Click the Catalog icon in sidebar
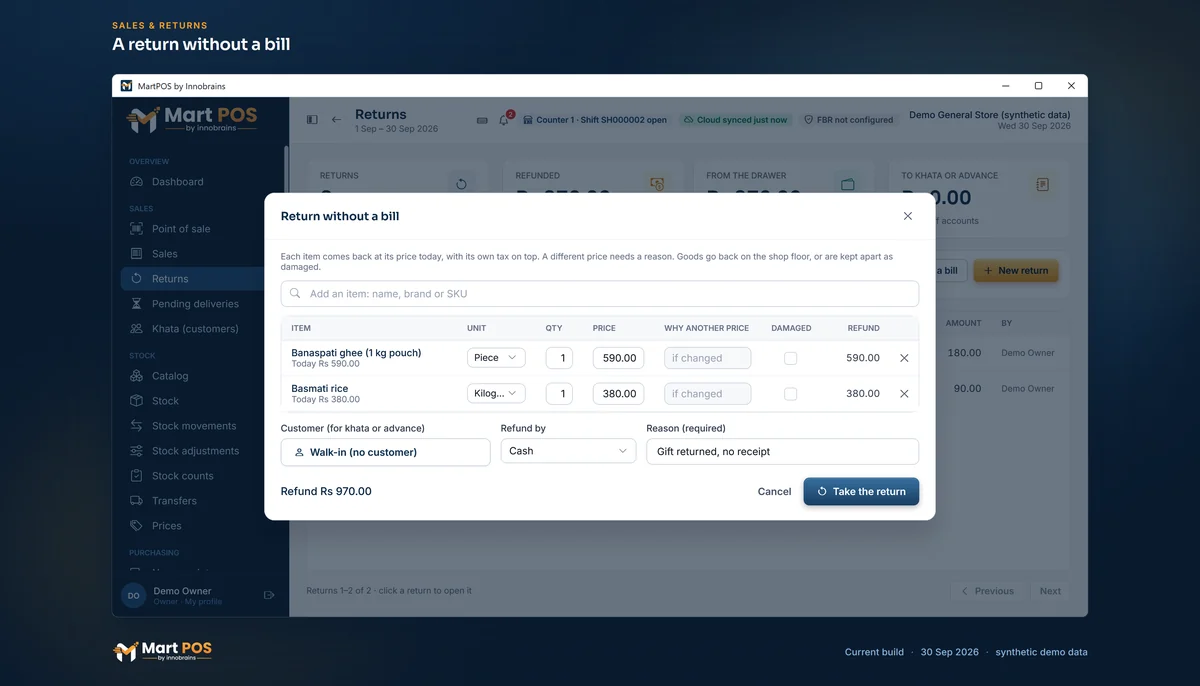Screen dimensions: 1200x686 pos(136,376)
